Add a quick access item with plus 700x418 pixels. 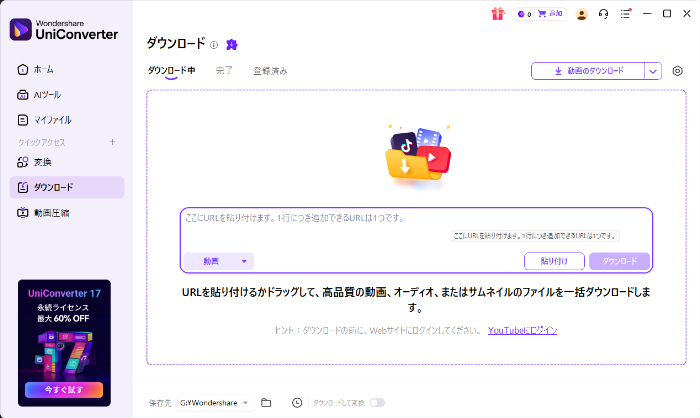coord(112,142)
